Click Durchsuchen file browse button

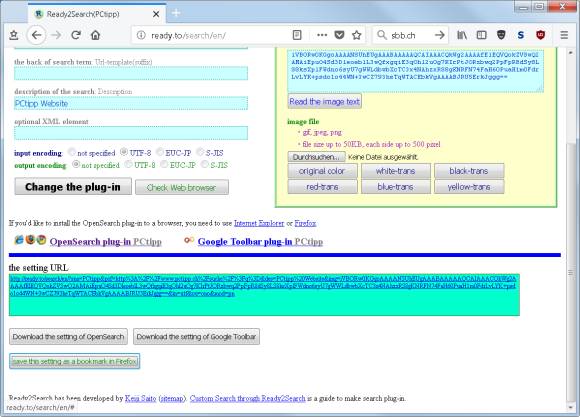[x=316, y=157]
